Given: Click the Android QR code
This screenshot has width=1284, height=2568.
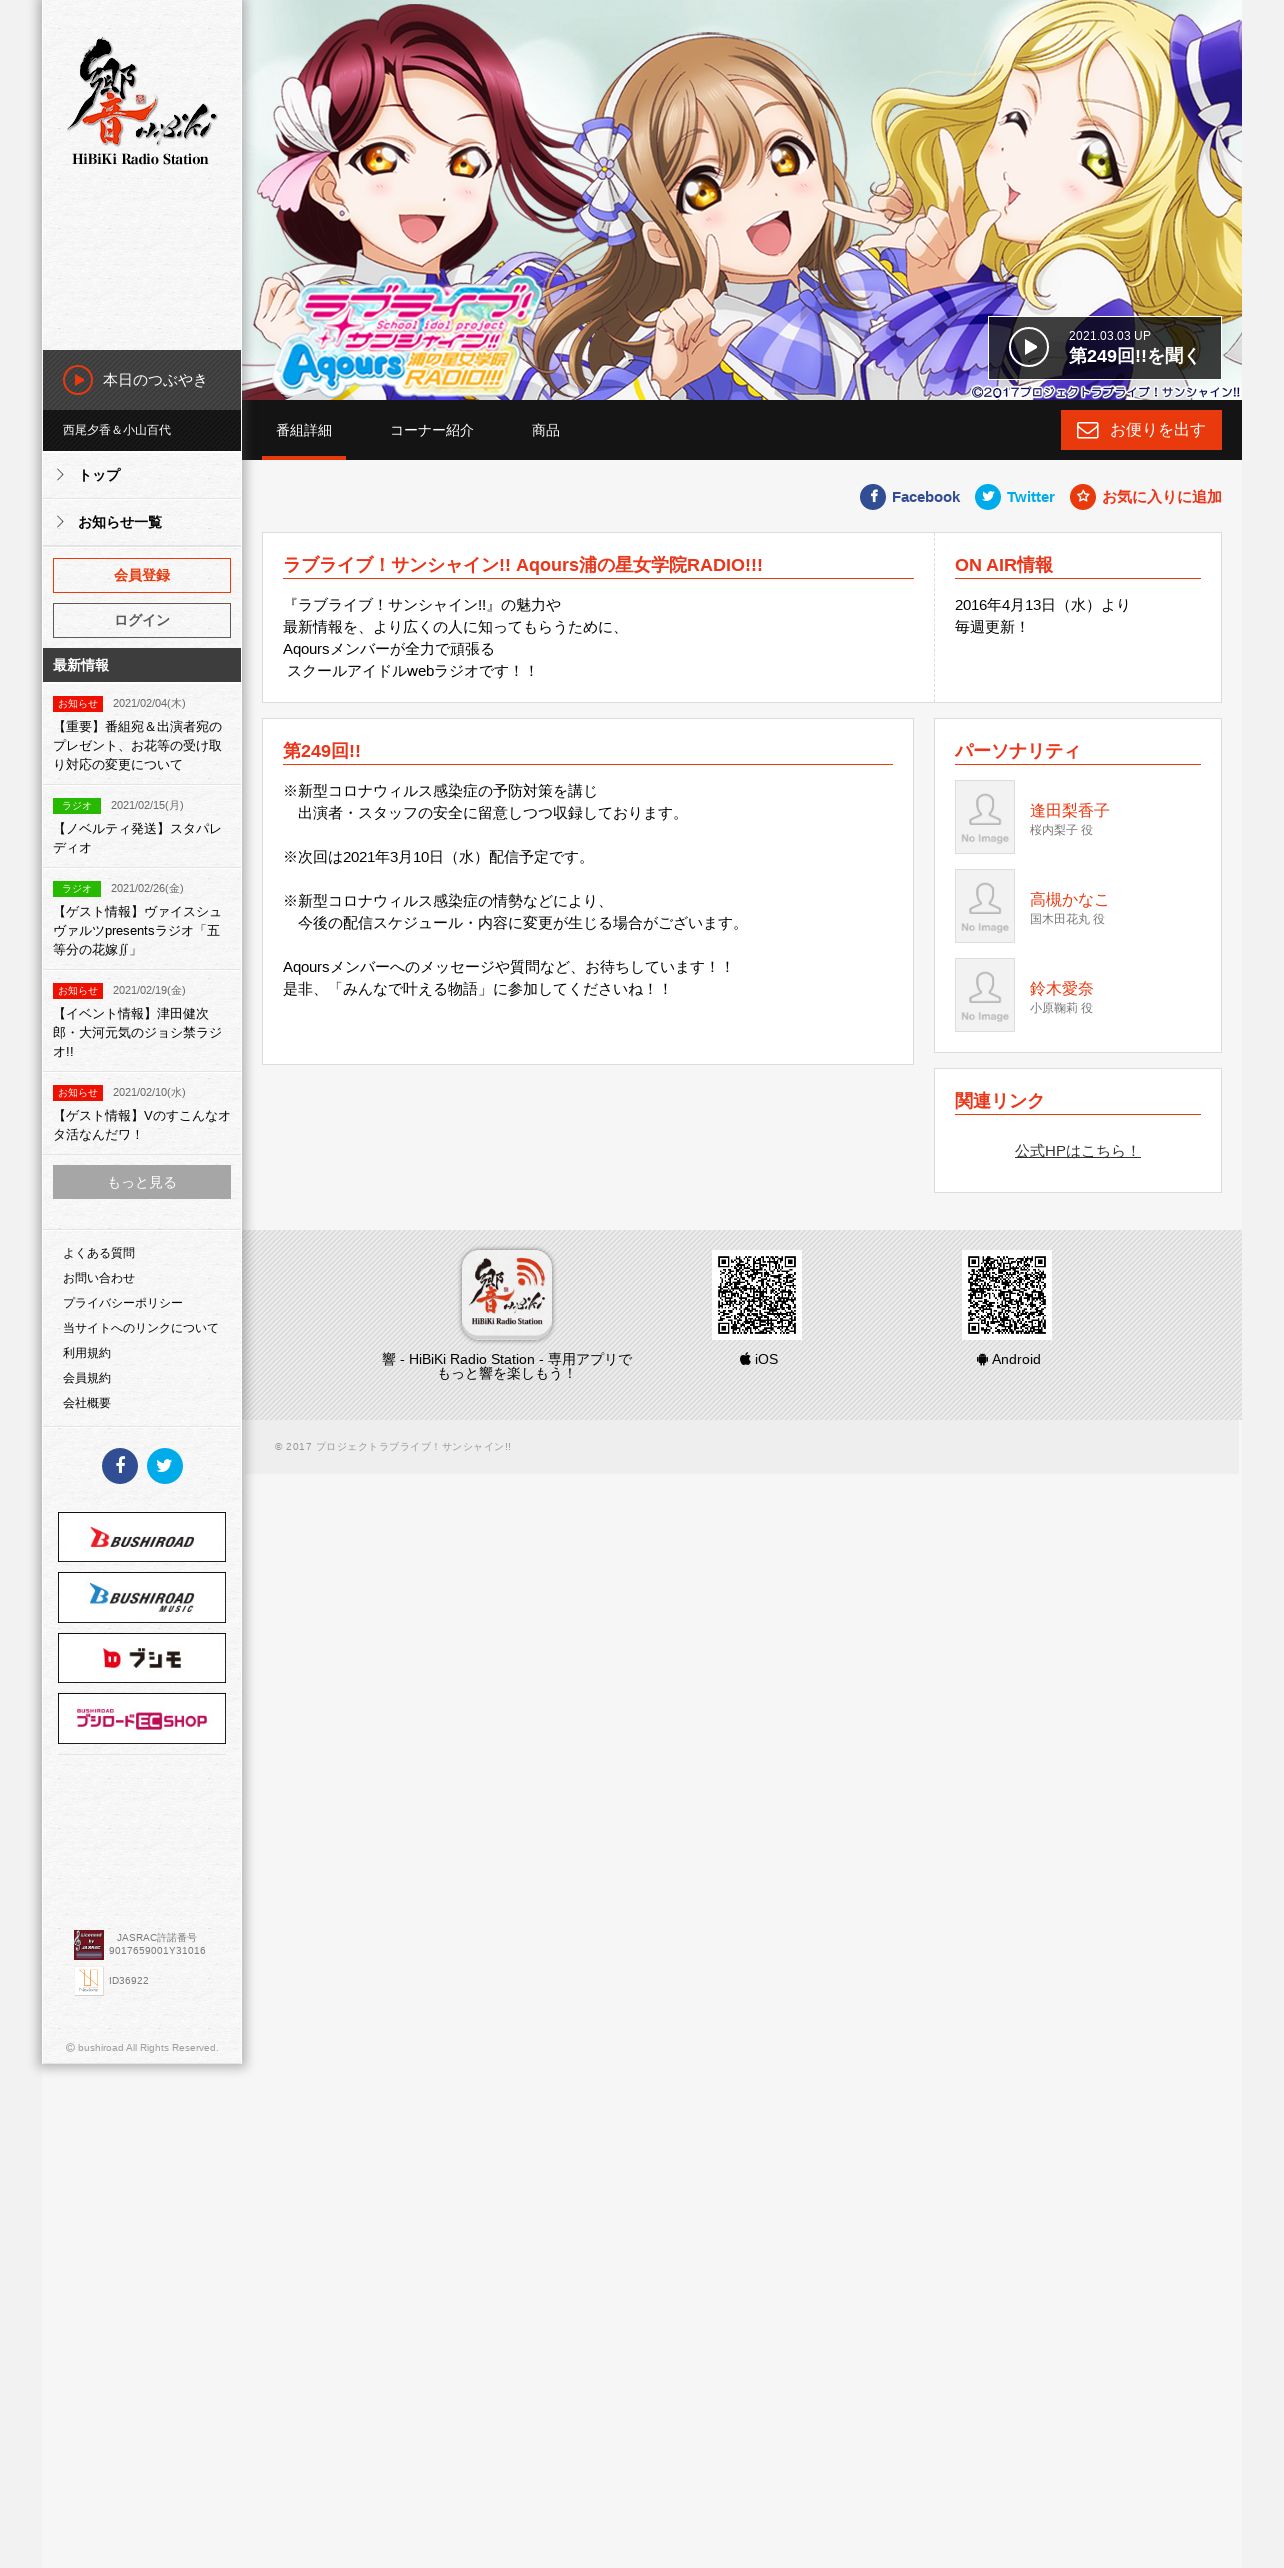Looking at the screenshot, I should [x=1007, y=1295].
